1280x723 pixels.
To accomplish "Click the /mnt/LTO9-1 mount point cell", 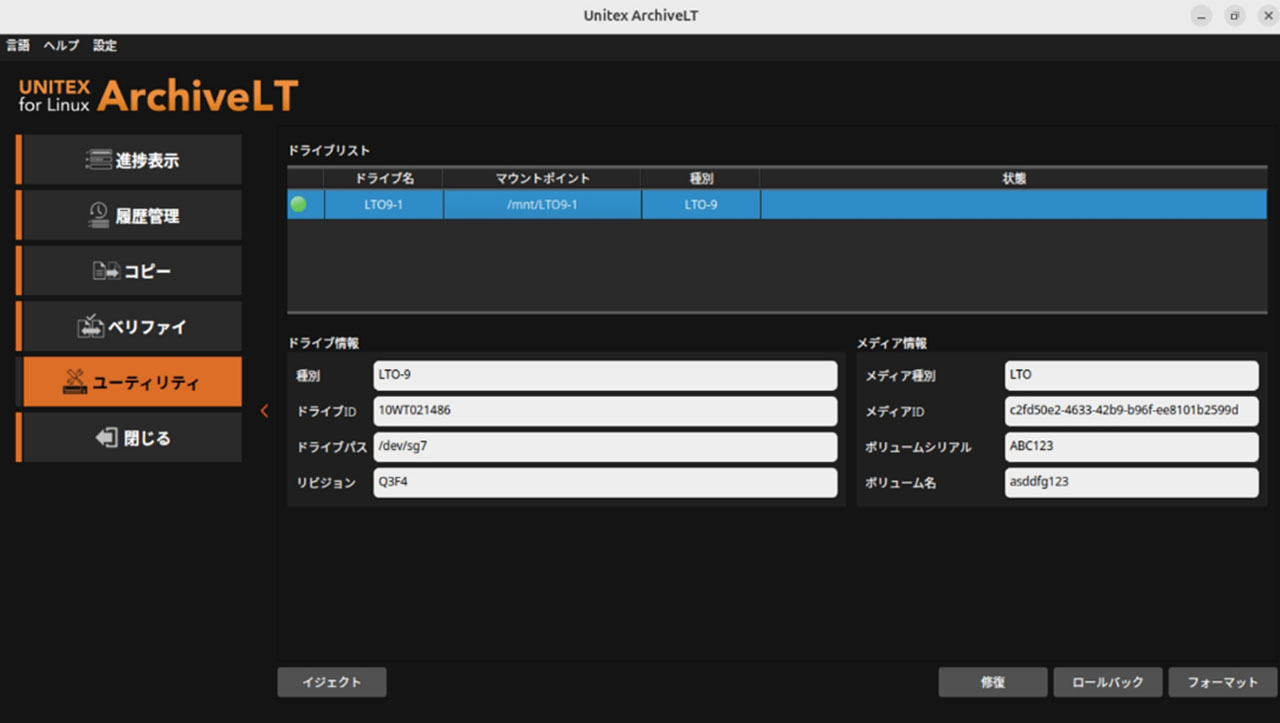I will 542,204.
